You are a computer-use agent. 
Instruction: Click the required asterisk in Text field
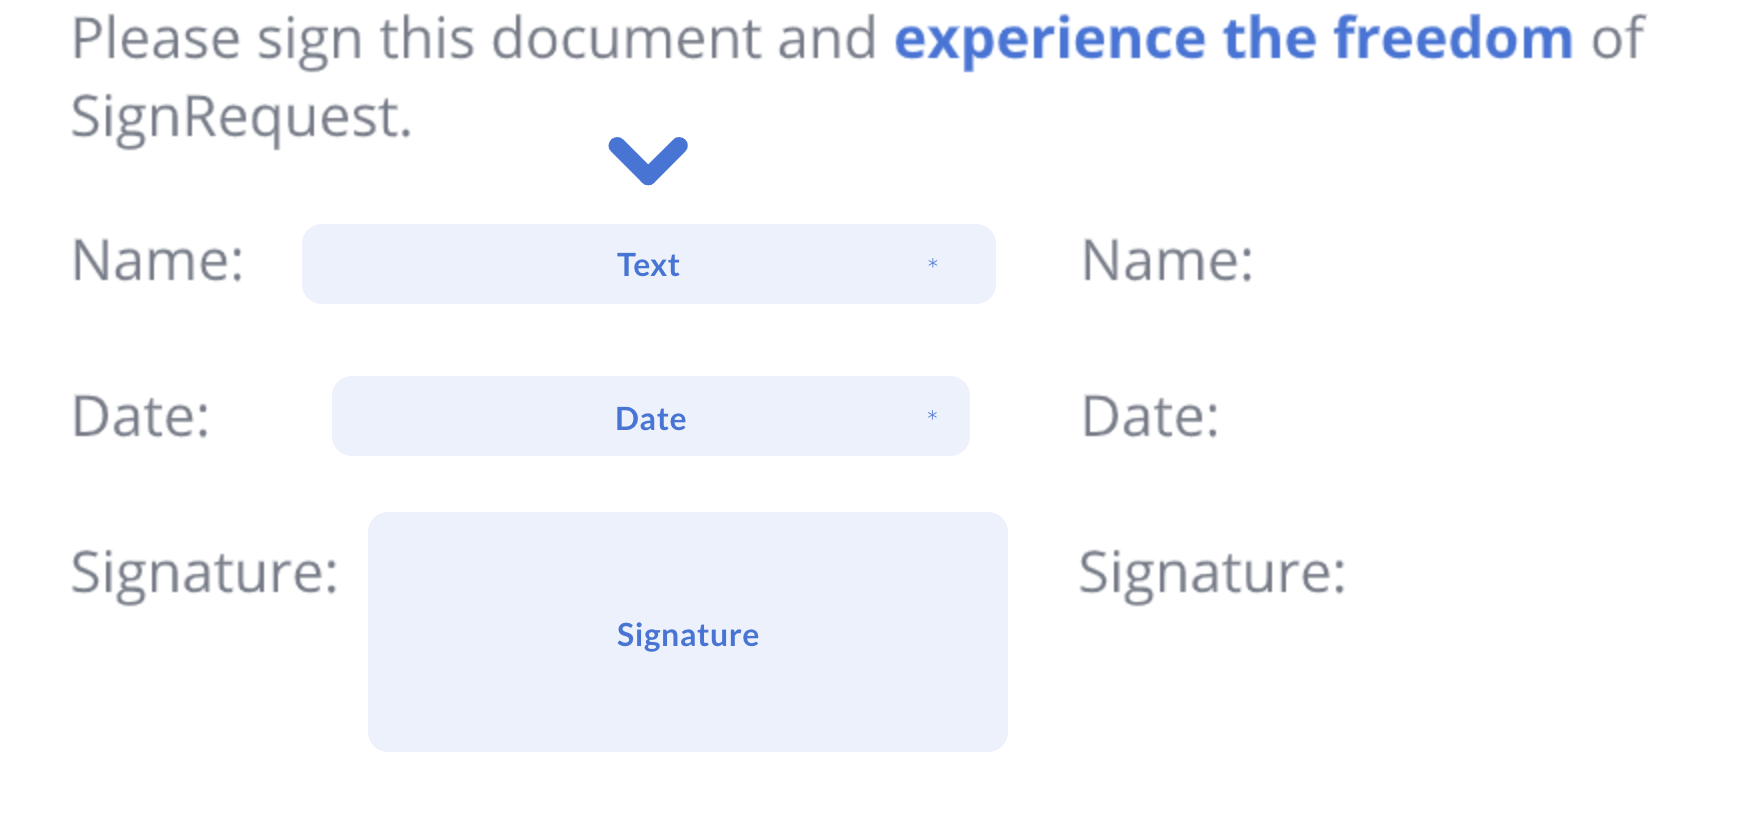pos(932,265)
